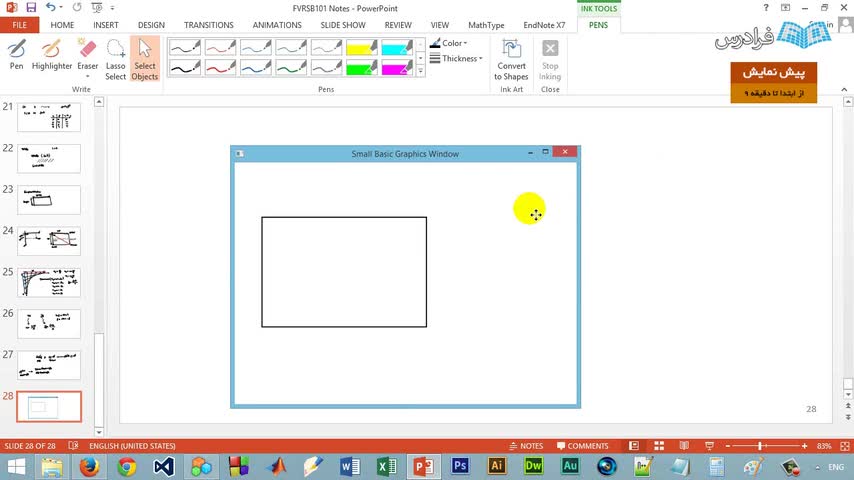Open the MathType tab
Image resolution: width=854 pixels, height=480 pixels.
(x=486, y=25)
